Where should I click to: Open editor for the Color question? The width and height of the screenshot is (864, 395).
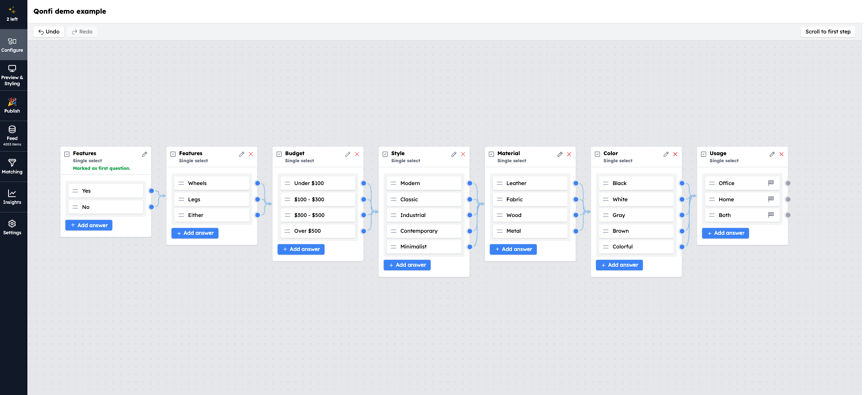666,154
